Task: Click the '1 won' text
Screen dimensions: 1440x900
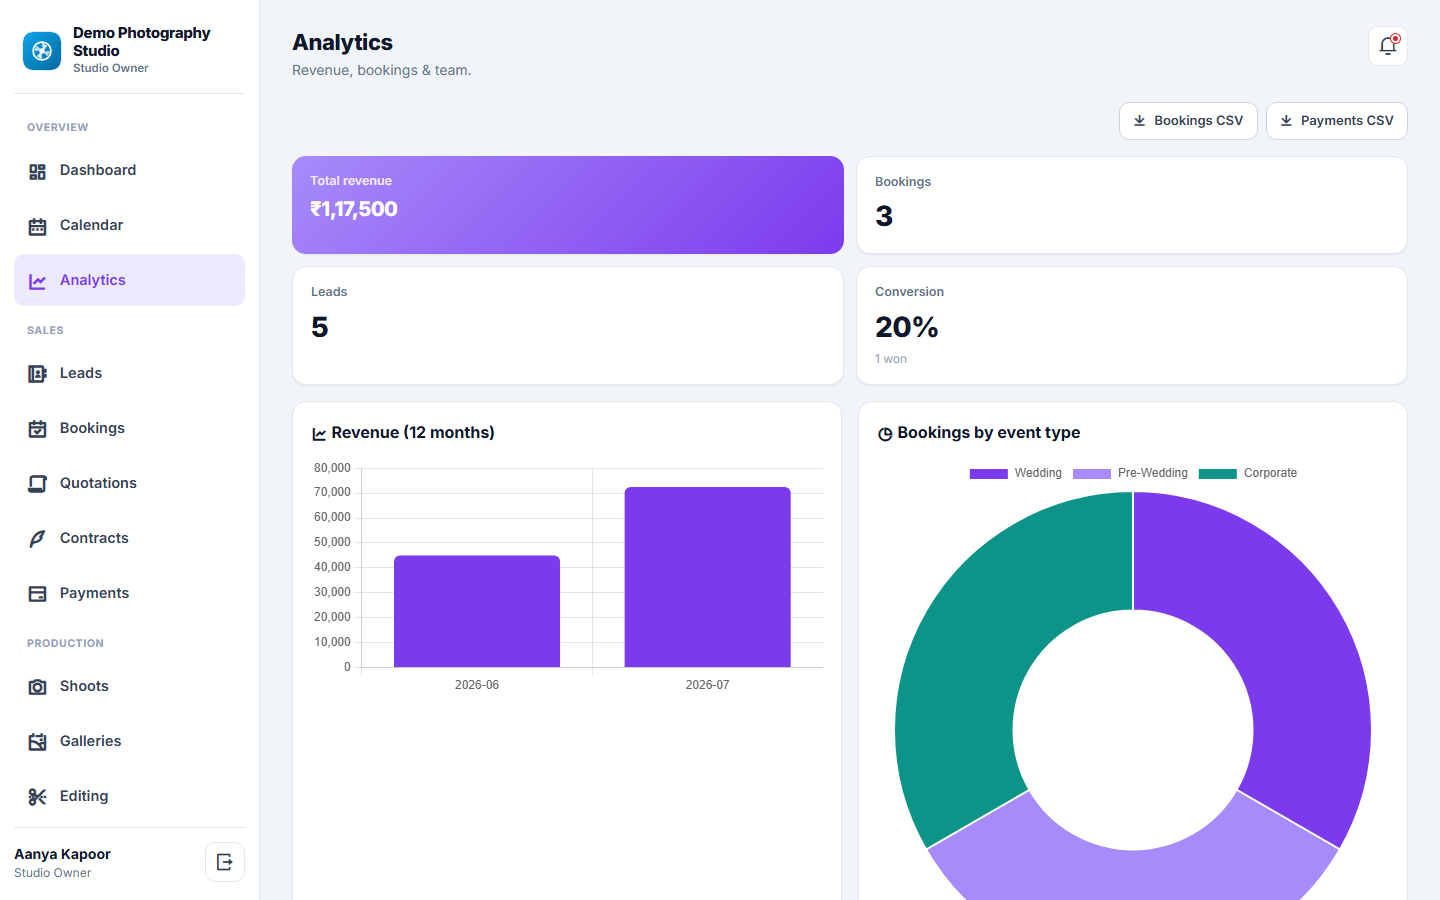Action: point(891,359)
